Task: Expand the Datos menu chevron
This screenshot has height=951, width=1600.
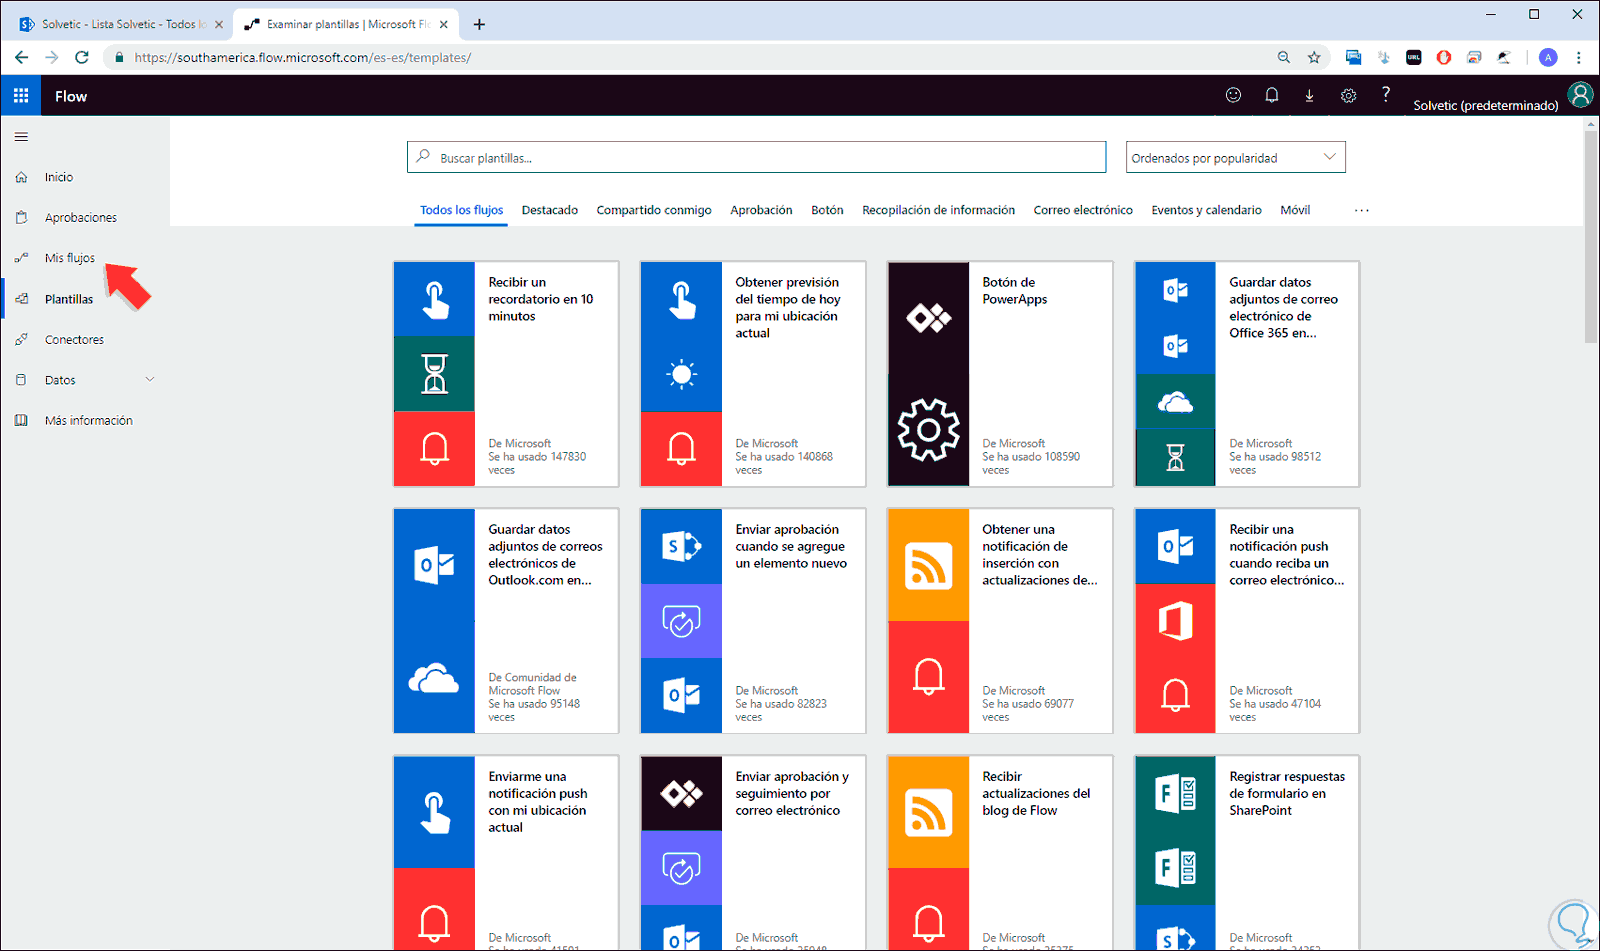Action: click(150, 380)
